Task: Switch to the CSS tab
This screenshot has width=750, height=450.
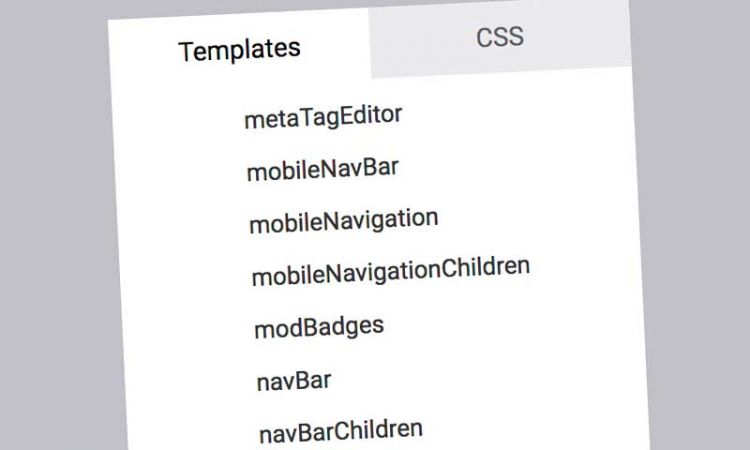Action: click(500, 38)
